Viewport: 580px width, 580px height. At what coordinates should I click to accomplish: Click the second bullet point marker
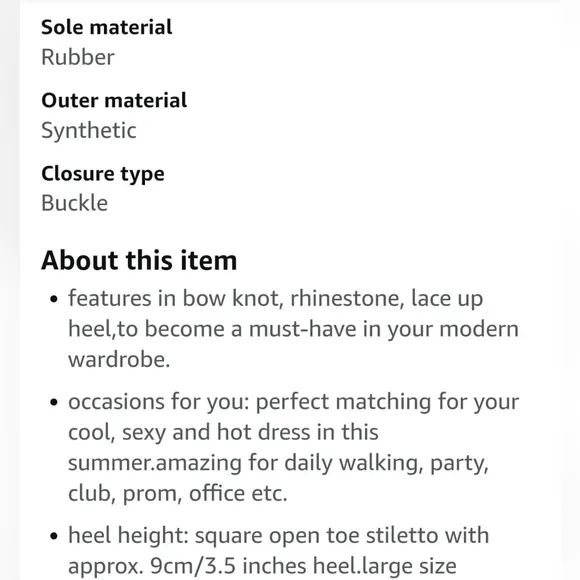(54, 402)
